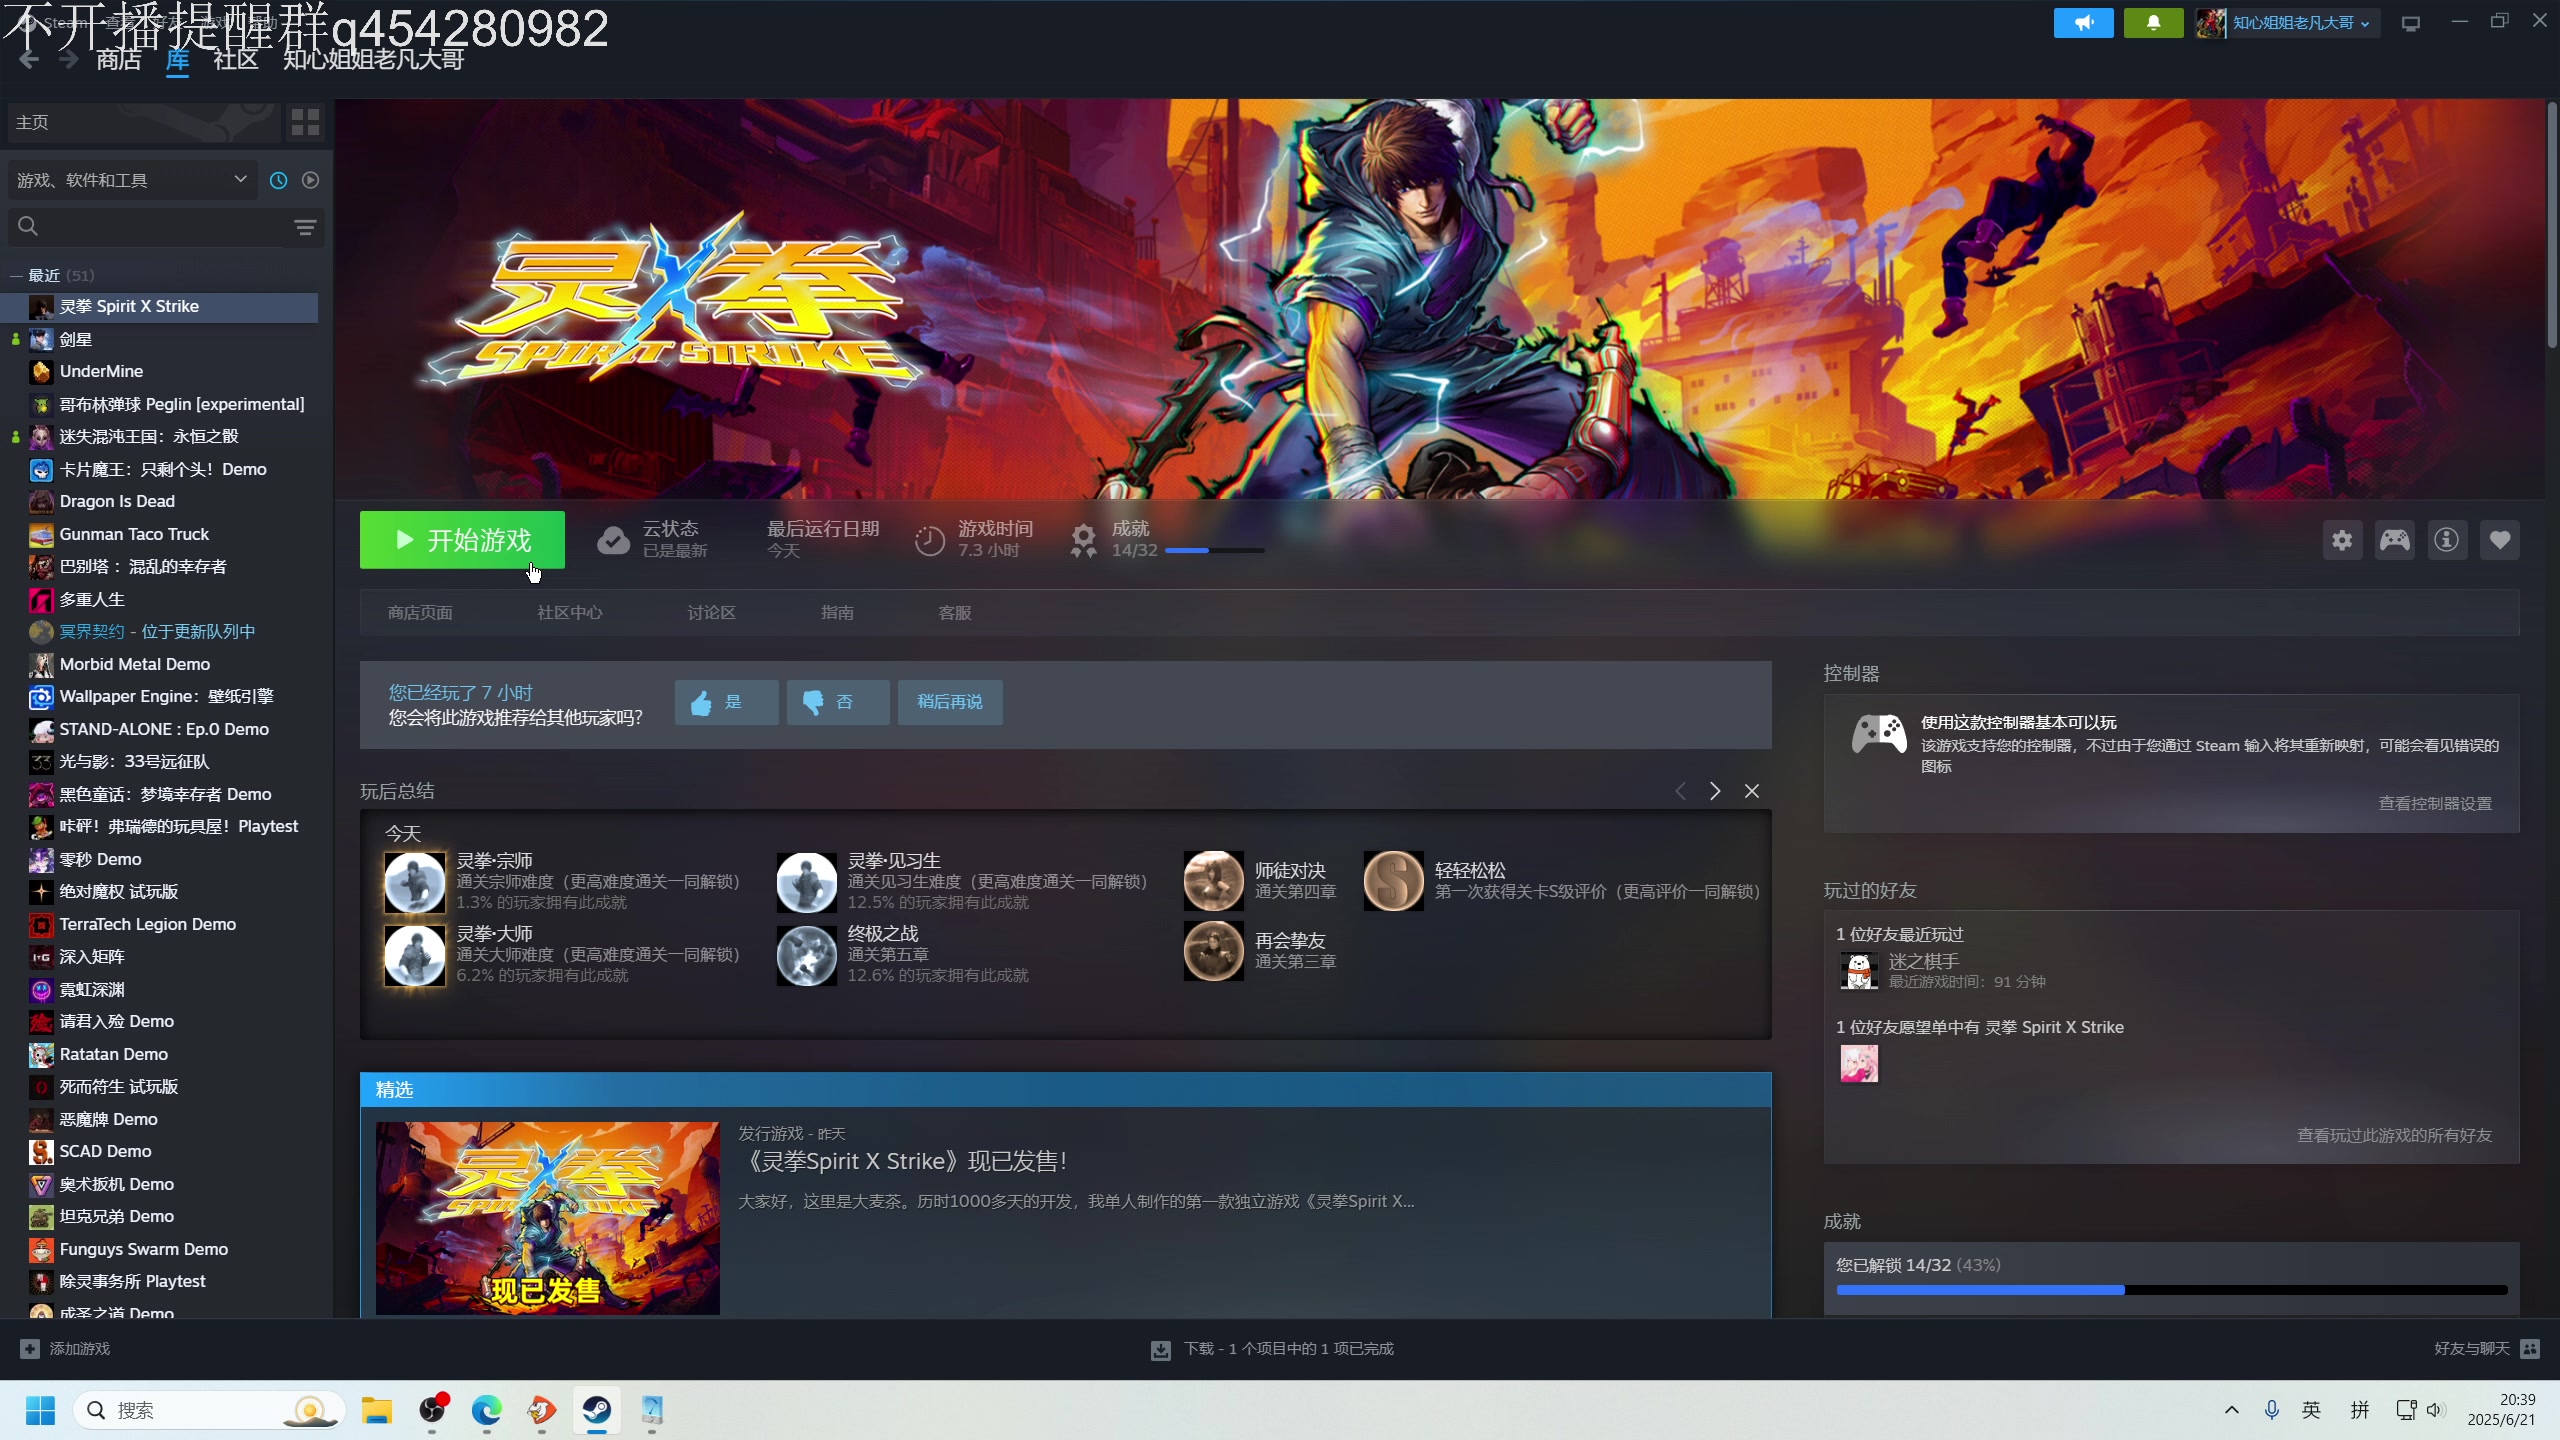
Task: Click the play time clock icon
Action: pyautogui.click(x=929, y=540)
